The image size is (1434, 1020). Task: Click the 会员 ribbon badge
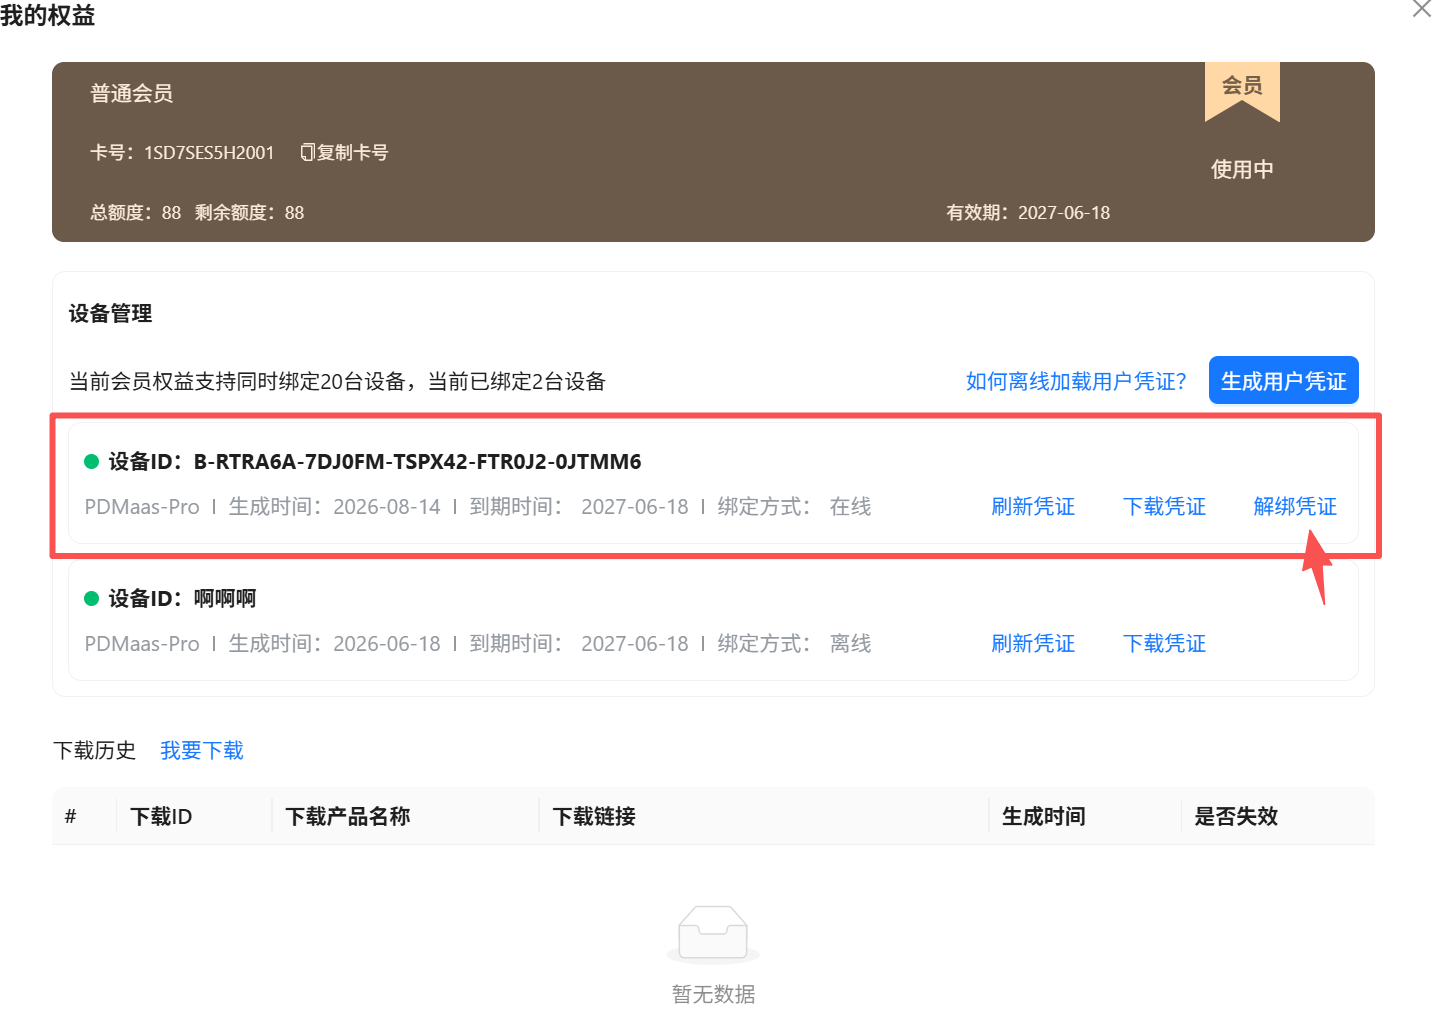[x=1242, y=90]
